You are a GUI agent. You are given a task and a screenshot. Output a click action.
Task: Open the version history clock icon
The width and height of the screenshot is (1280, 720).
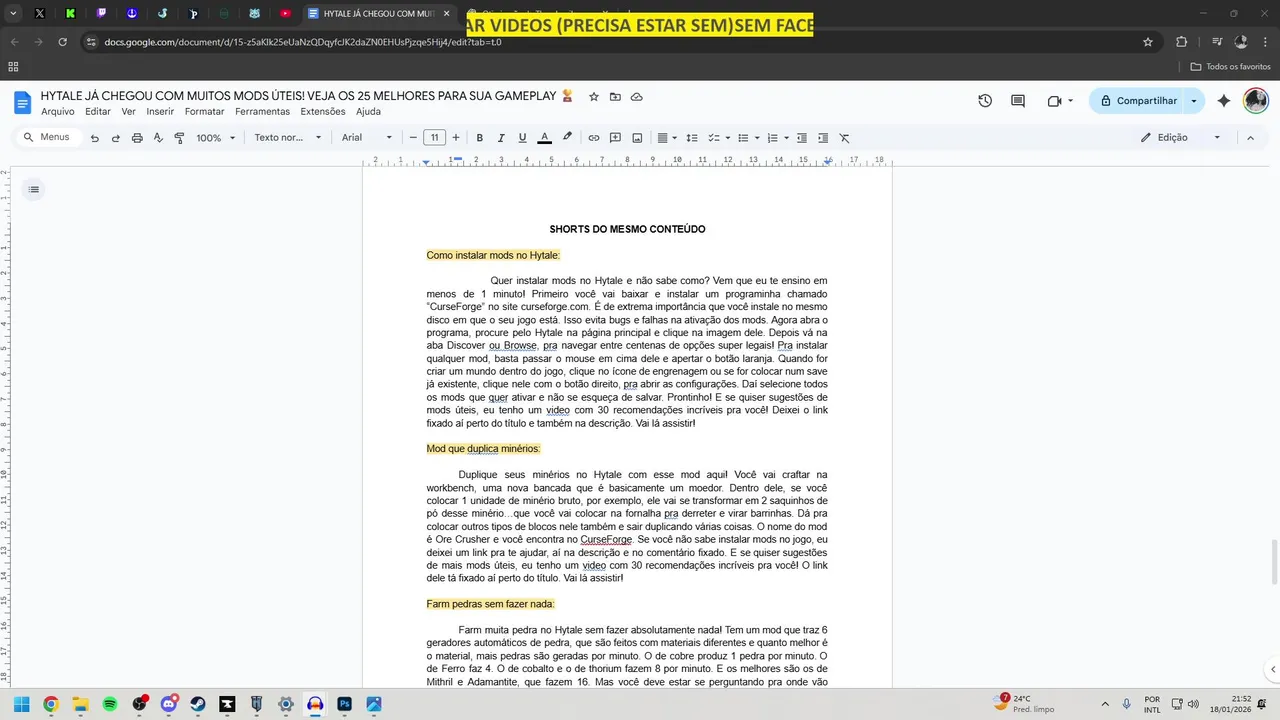(x=985, y=101)
